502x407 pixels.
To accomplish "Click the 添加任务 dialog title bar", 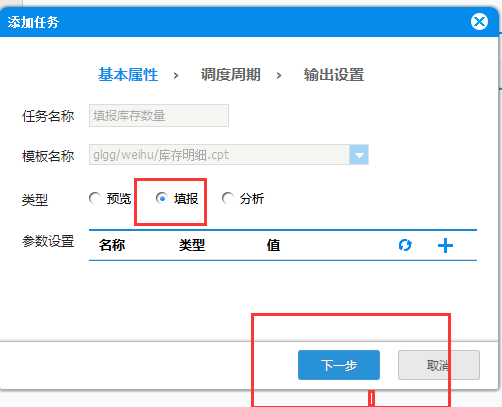I will 233,22.
